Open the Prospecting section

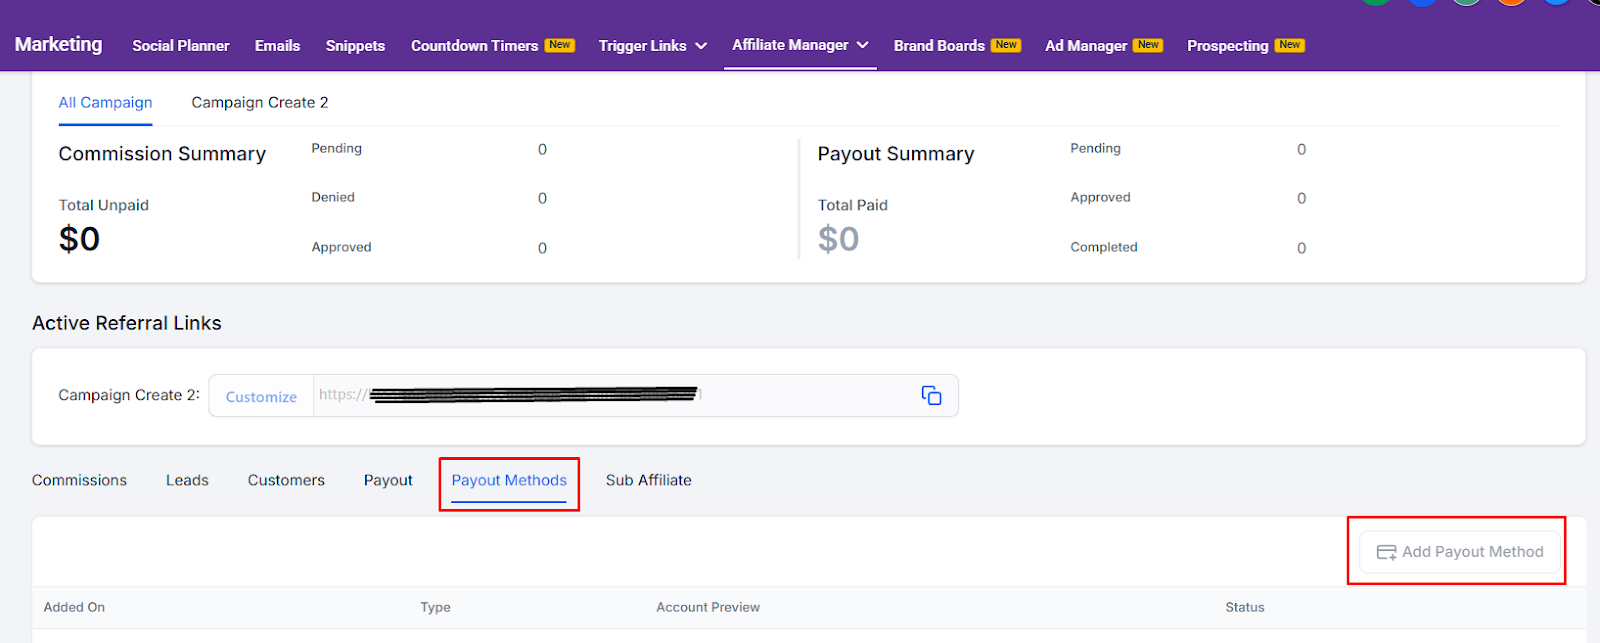pyautogui.click(x=1228, y=46)
